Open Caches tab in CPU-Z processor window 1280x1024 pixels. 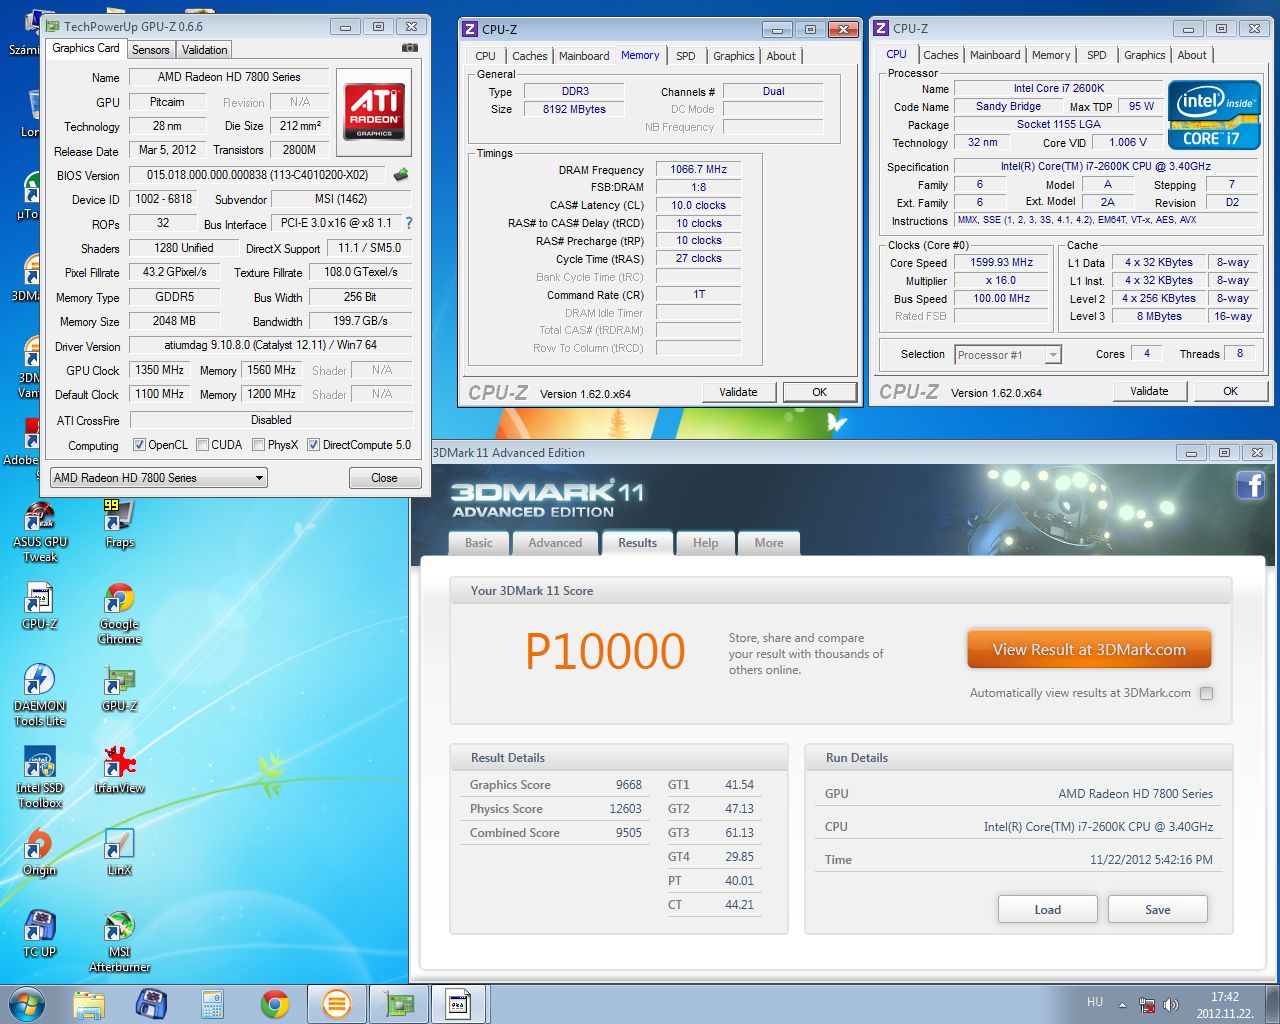pos(941,55)
